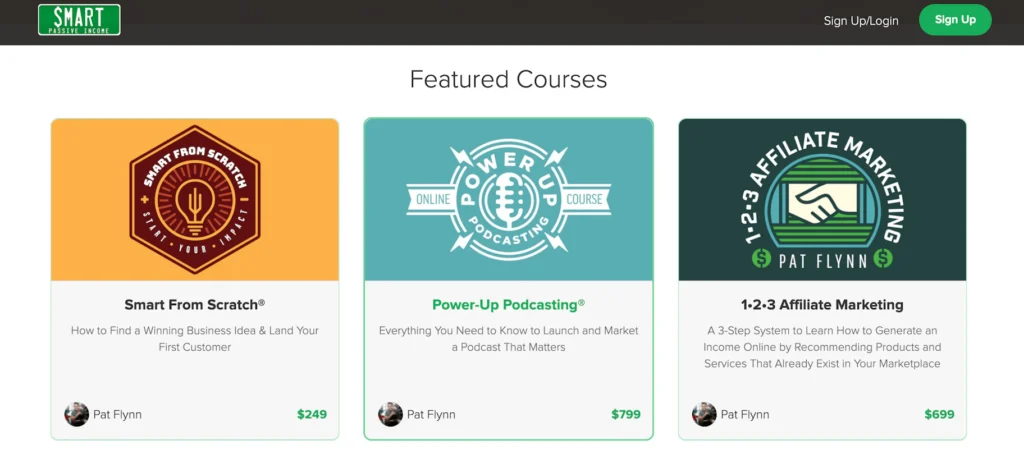This screenshot has width=1024, height=468.
Task: Open the Sign Up/Login link
Action: pyautogui.click(x=861, y=21)
